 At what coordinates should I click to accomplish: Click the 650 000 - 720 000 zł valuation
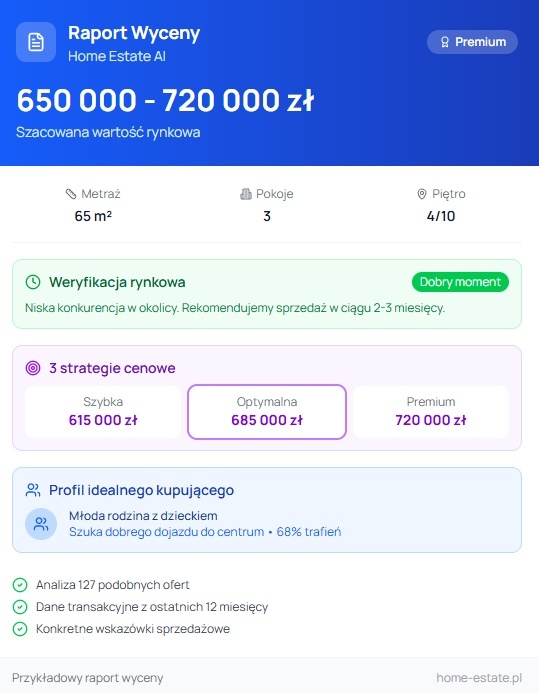pyautogui.click(x=165, y=100)
